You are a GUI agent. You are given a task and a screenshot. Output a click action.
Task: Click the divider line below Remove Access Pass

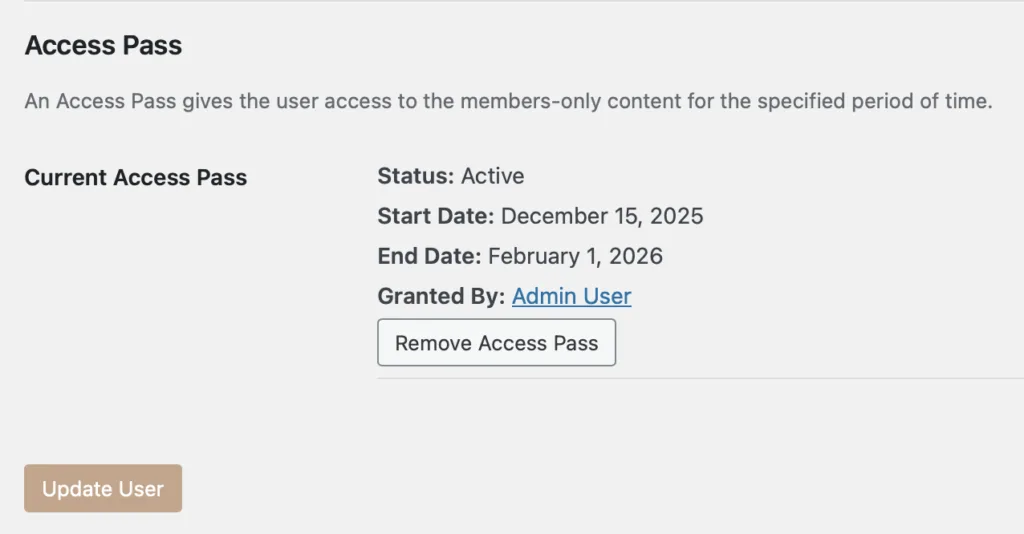(700, 379)
